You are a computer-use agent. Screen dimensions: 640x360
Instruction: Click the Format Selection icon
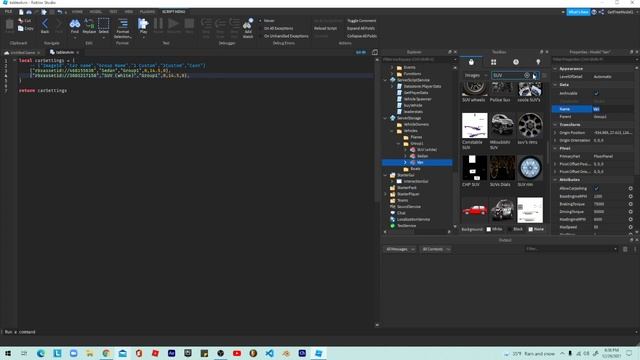pyautogui.click(x=123, y=24)
